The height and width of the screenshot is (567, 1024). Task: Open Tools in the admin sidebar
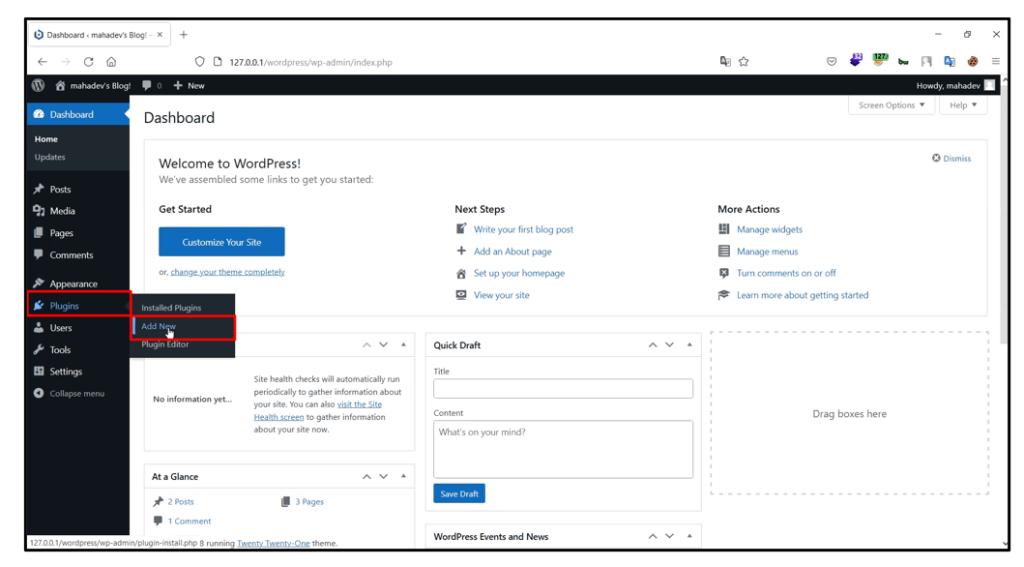pos(60,350)
